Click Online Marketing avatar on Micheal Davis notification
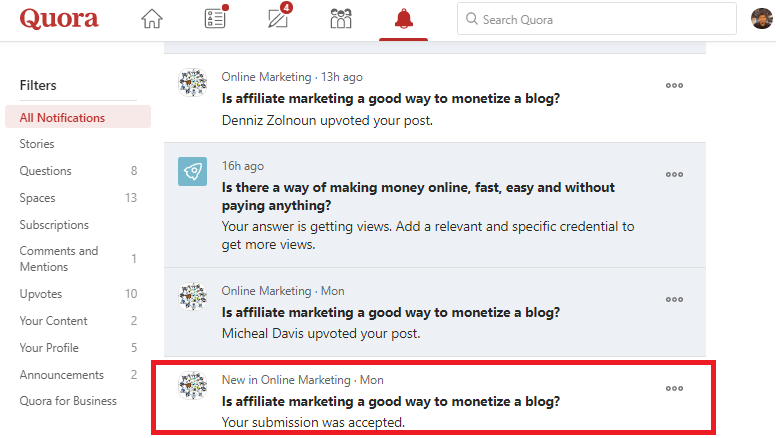Image resolution: width=776 pixels, height=438 pixels. point(193,296)
